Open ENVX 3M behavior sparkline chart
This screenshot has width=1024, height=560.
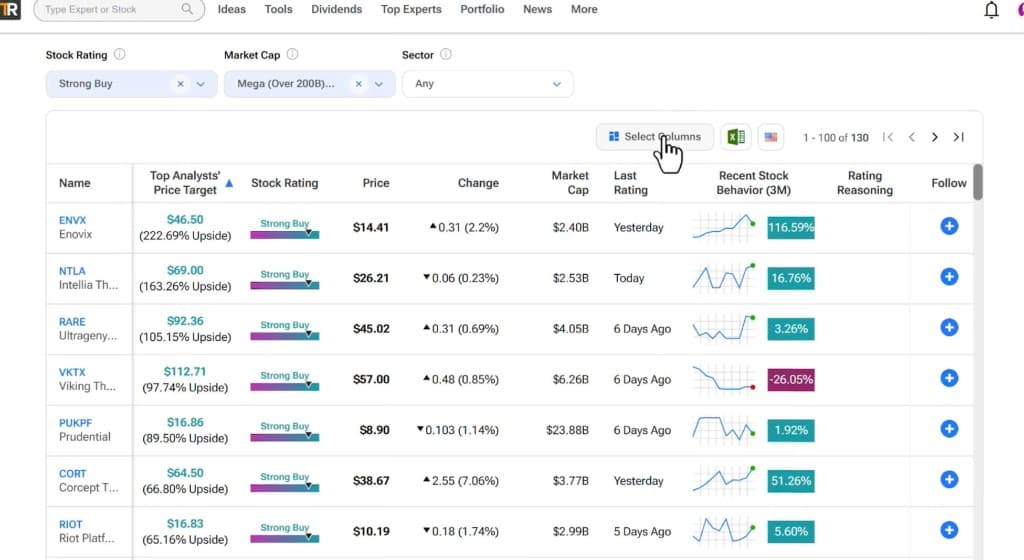click(724, 227)
